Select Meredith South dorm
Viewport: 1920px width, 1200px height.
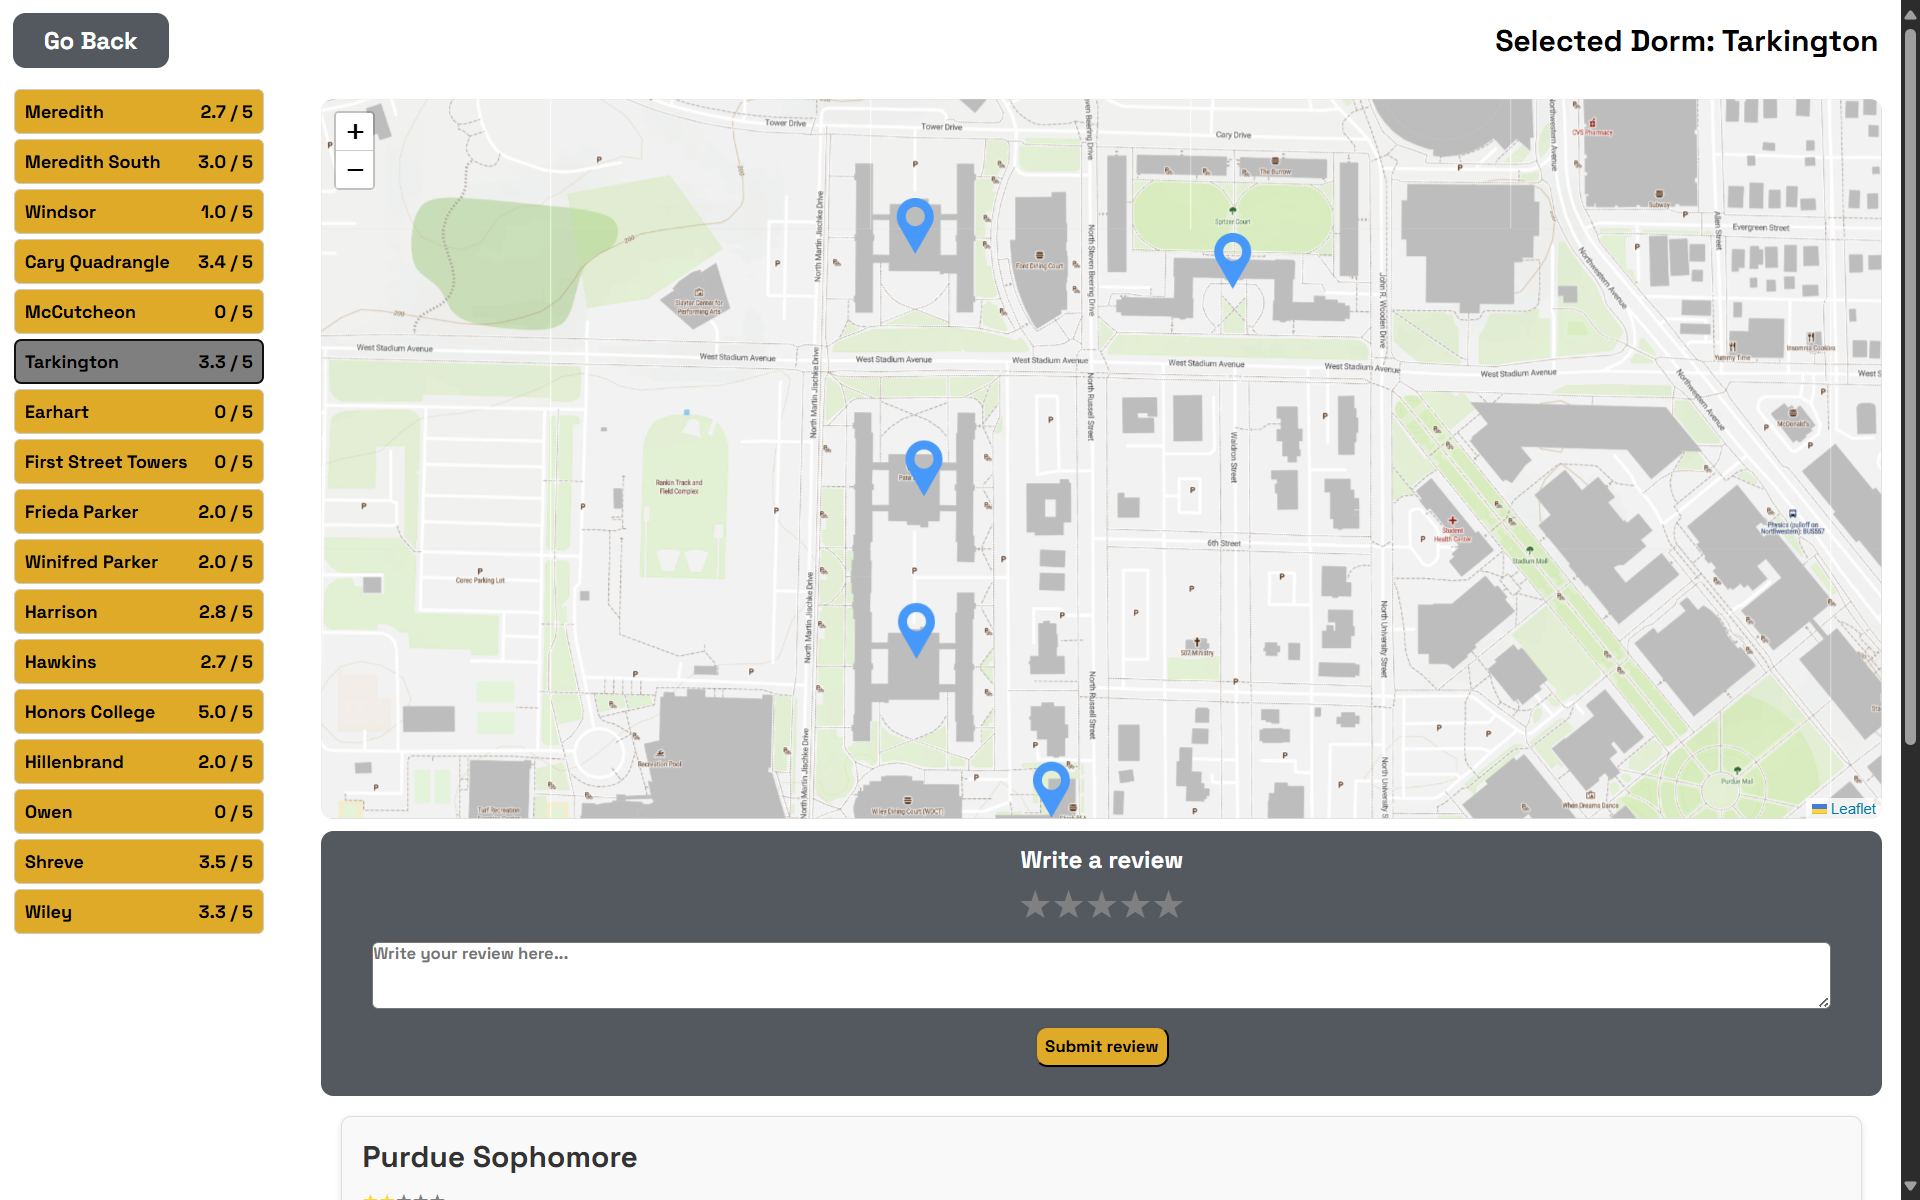(x=139, y=162)
